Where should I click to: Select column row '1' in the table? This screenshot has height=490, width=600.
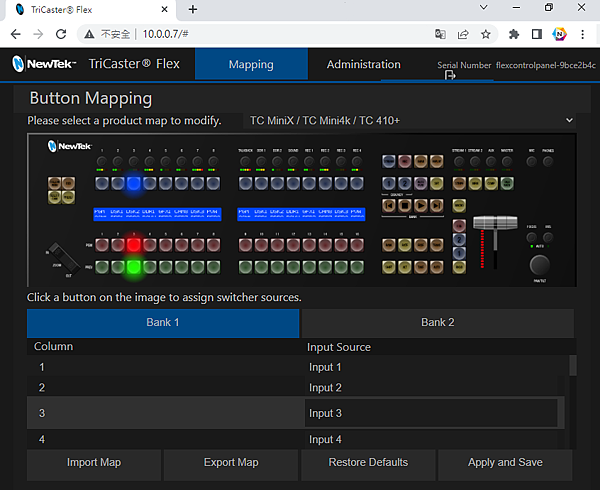pos(166,367)
